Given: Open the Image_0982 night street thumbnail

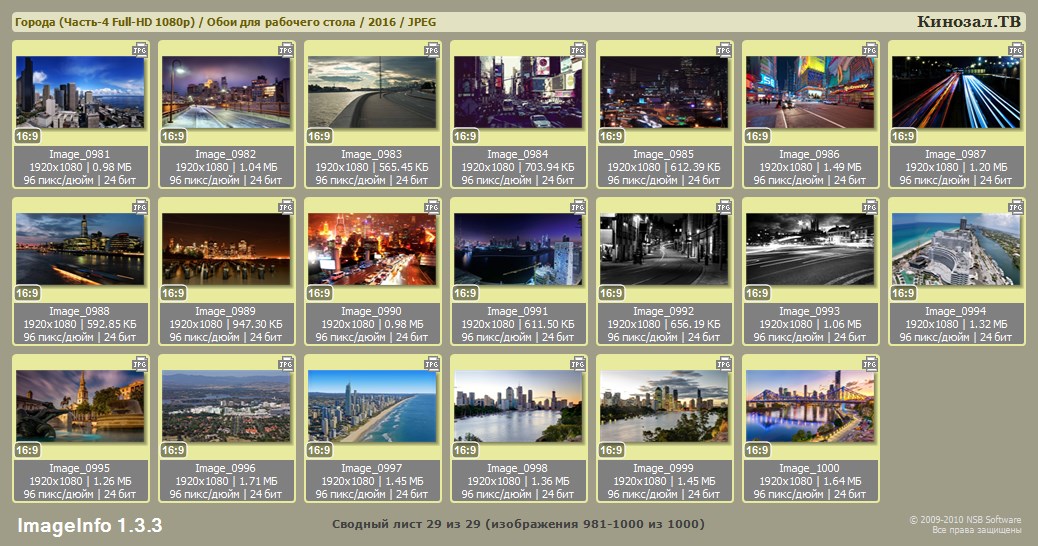Looking at the screenshot, I should (x=225, y=92).
